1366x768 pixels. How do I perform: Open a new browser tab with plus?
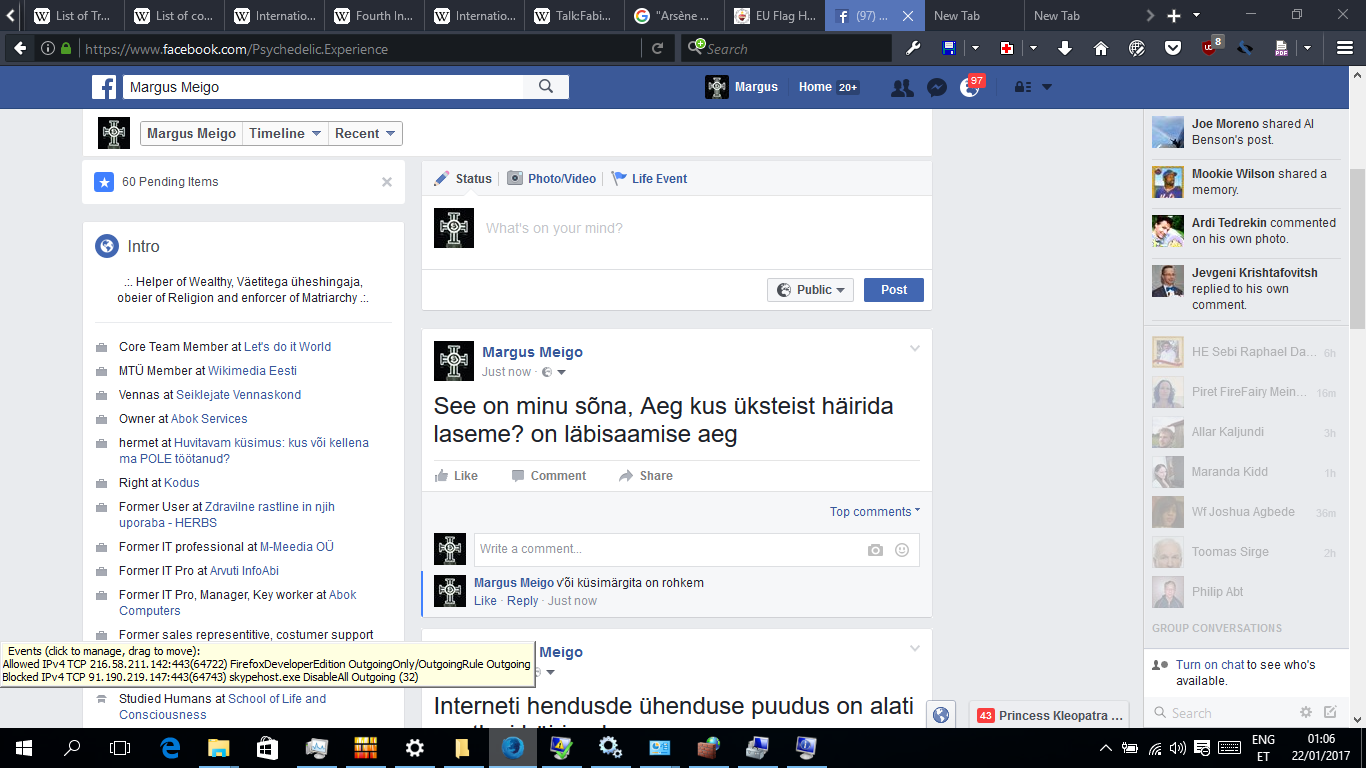click(x=1174, y=16)
